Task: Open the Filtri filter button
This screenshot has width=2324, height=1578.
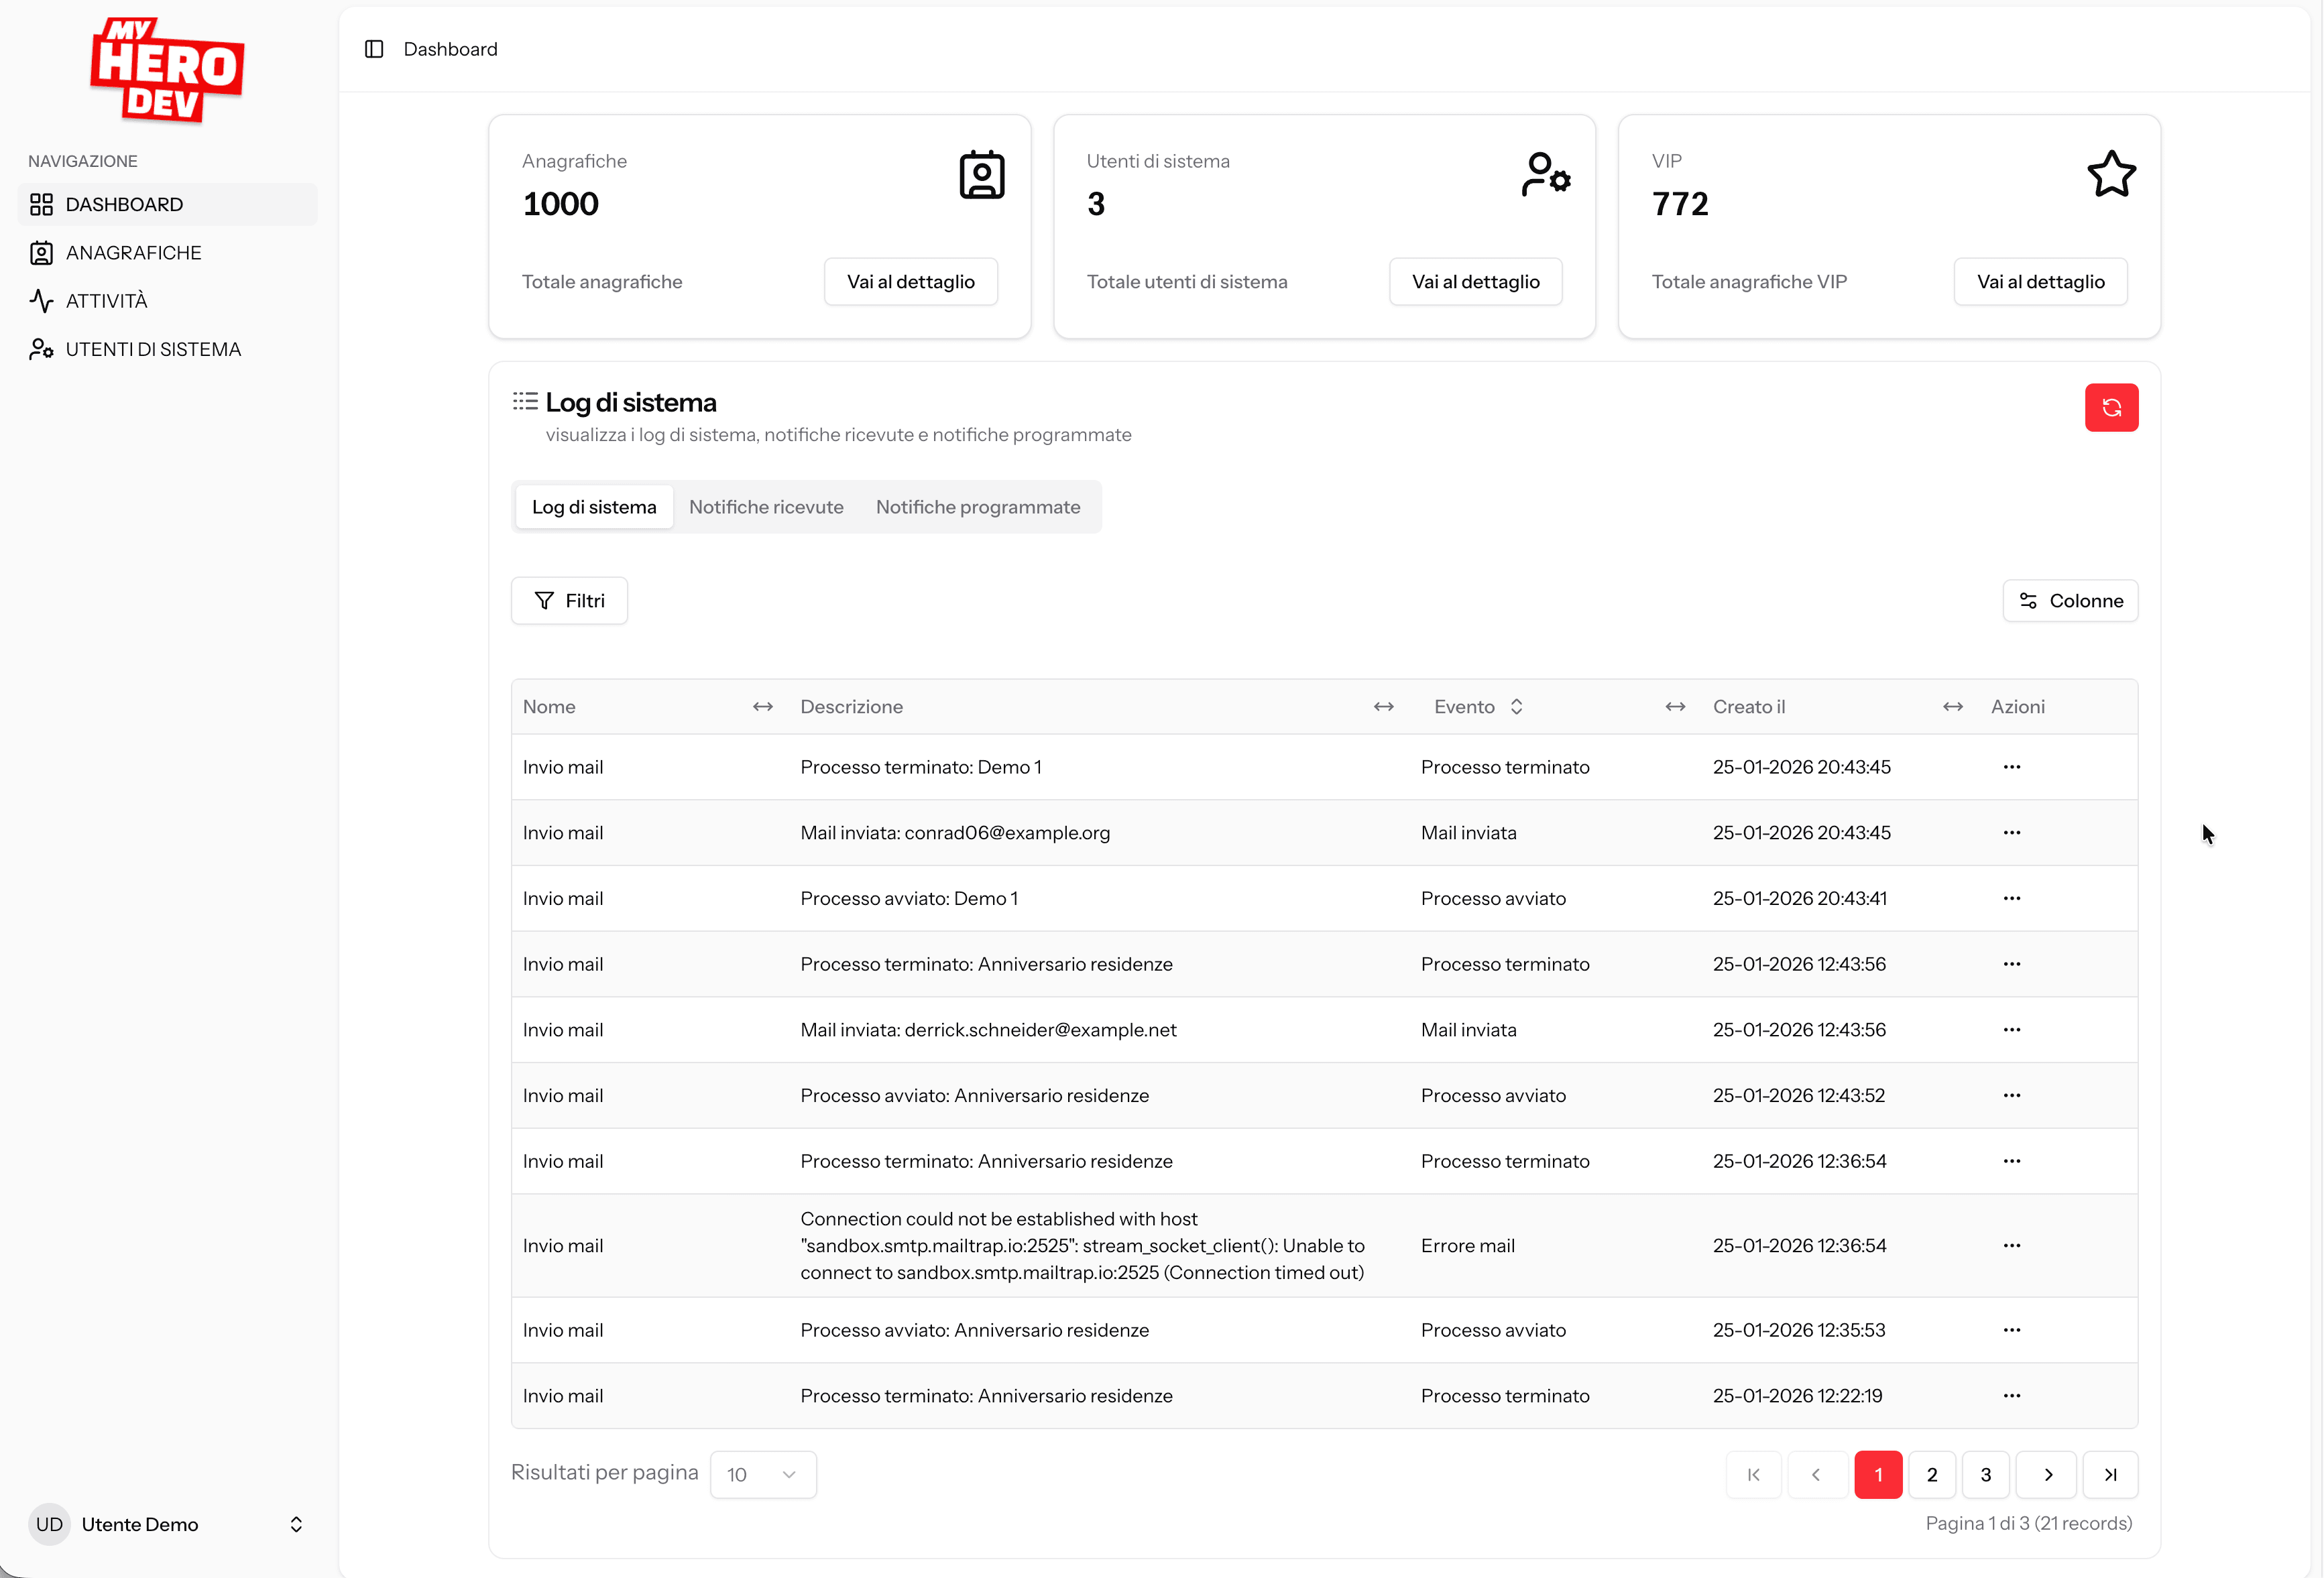Action: [x=569, y=600]
